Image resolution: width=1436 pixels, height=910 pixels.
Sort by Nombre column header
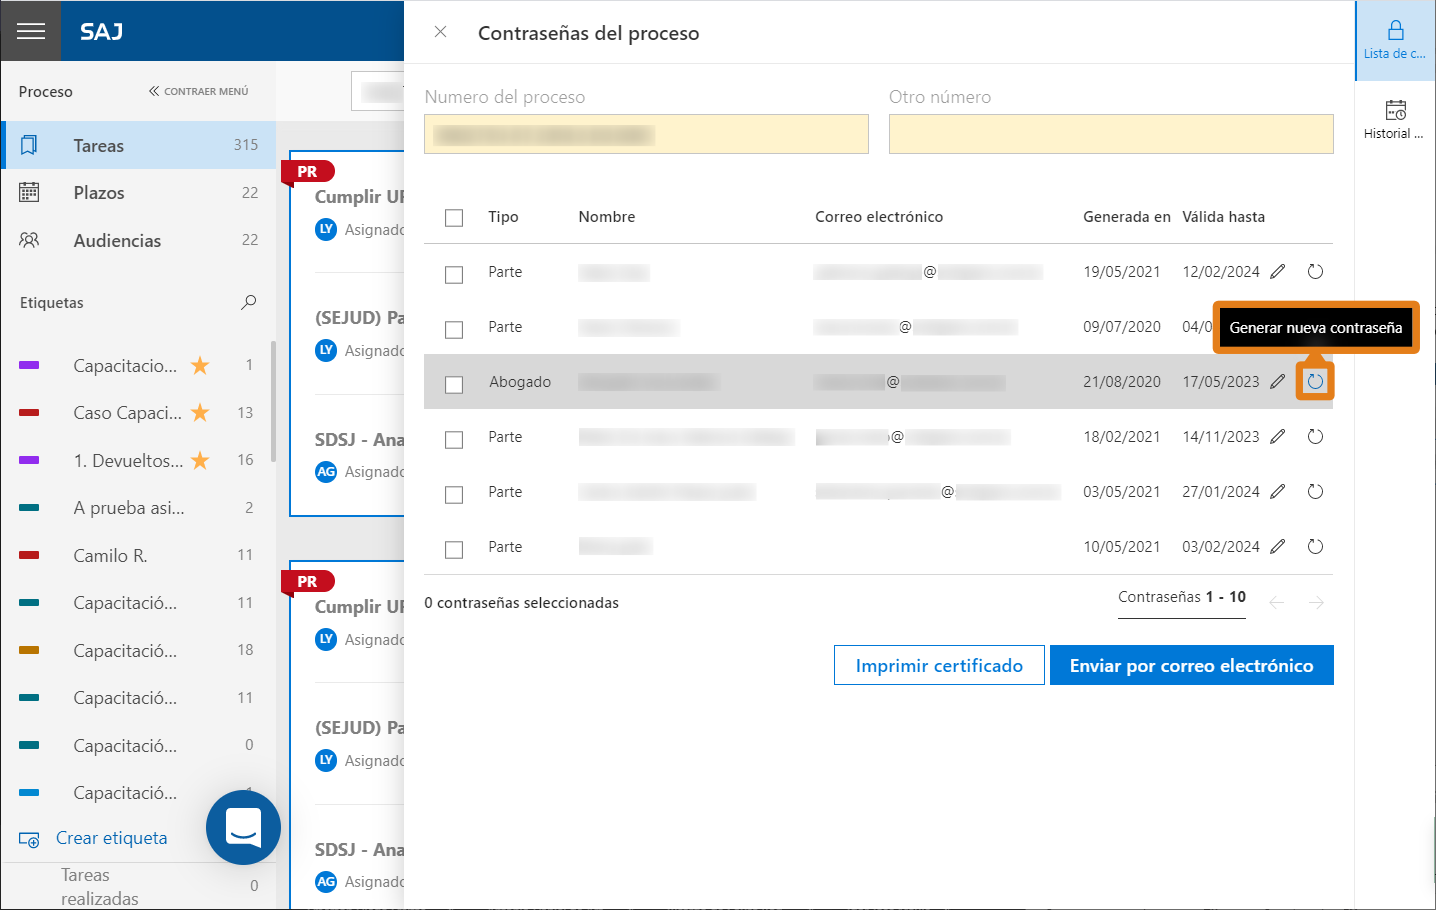[606, 217]
